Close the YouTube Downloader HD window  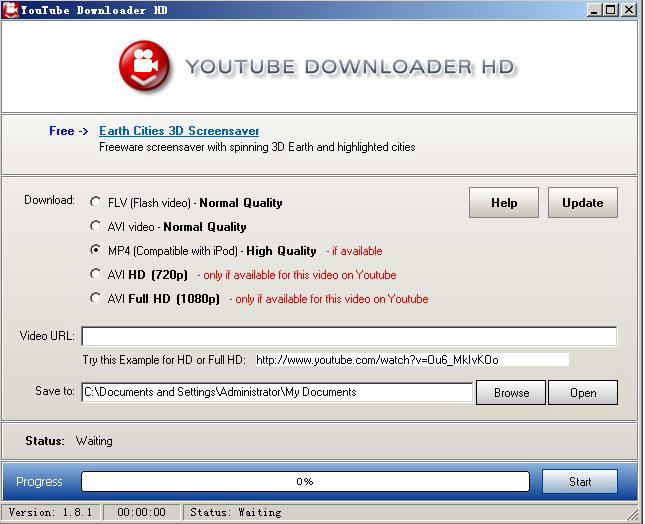coord(629,9)
